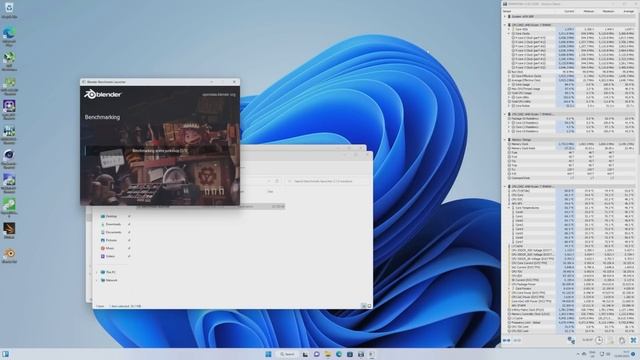Open the Recycle Bin desktop icon
Image resolution: width=640 pixels, height=360 pixels.
[x=9, y=10]
